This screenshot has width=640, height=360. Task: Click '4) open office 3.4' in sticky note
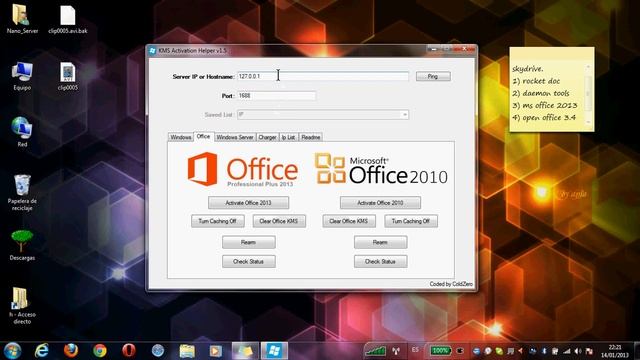[x=544, y=118]
